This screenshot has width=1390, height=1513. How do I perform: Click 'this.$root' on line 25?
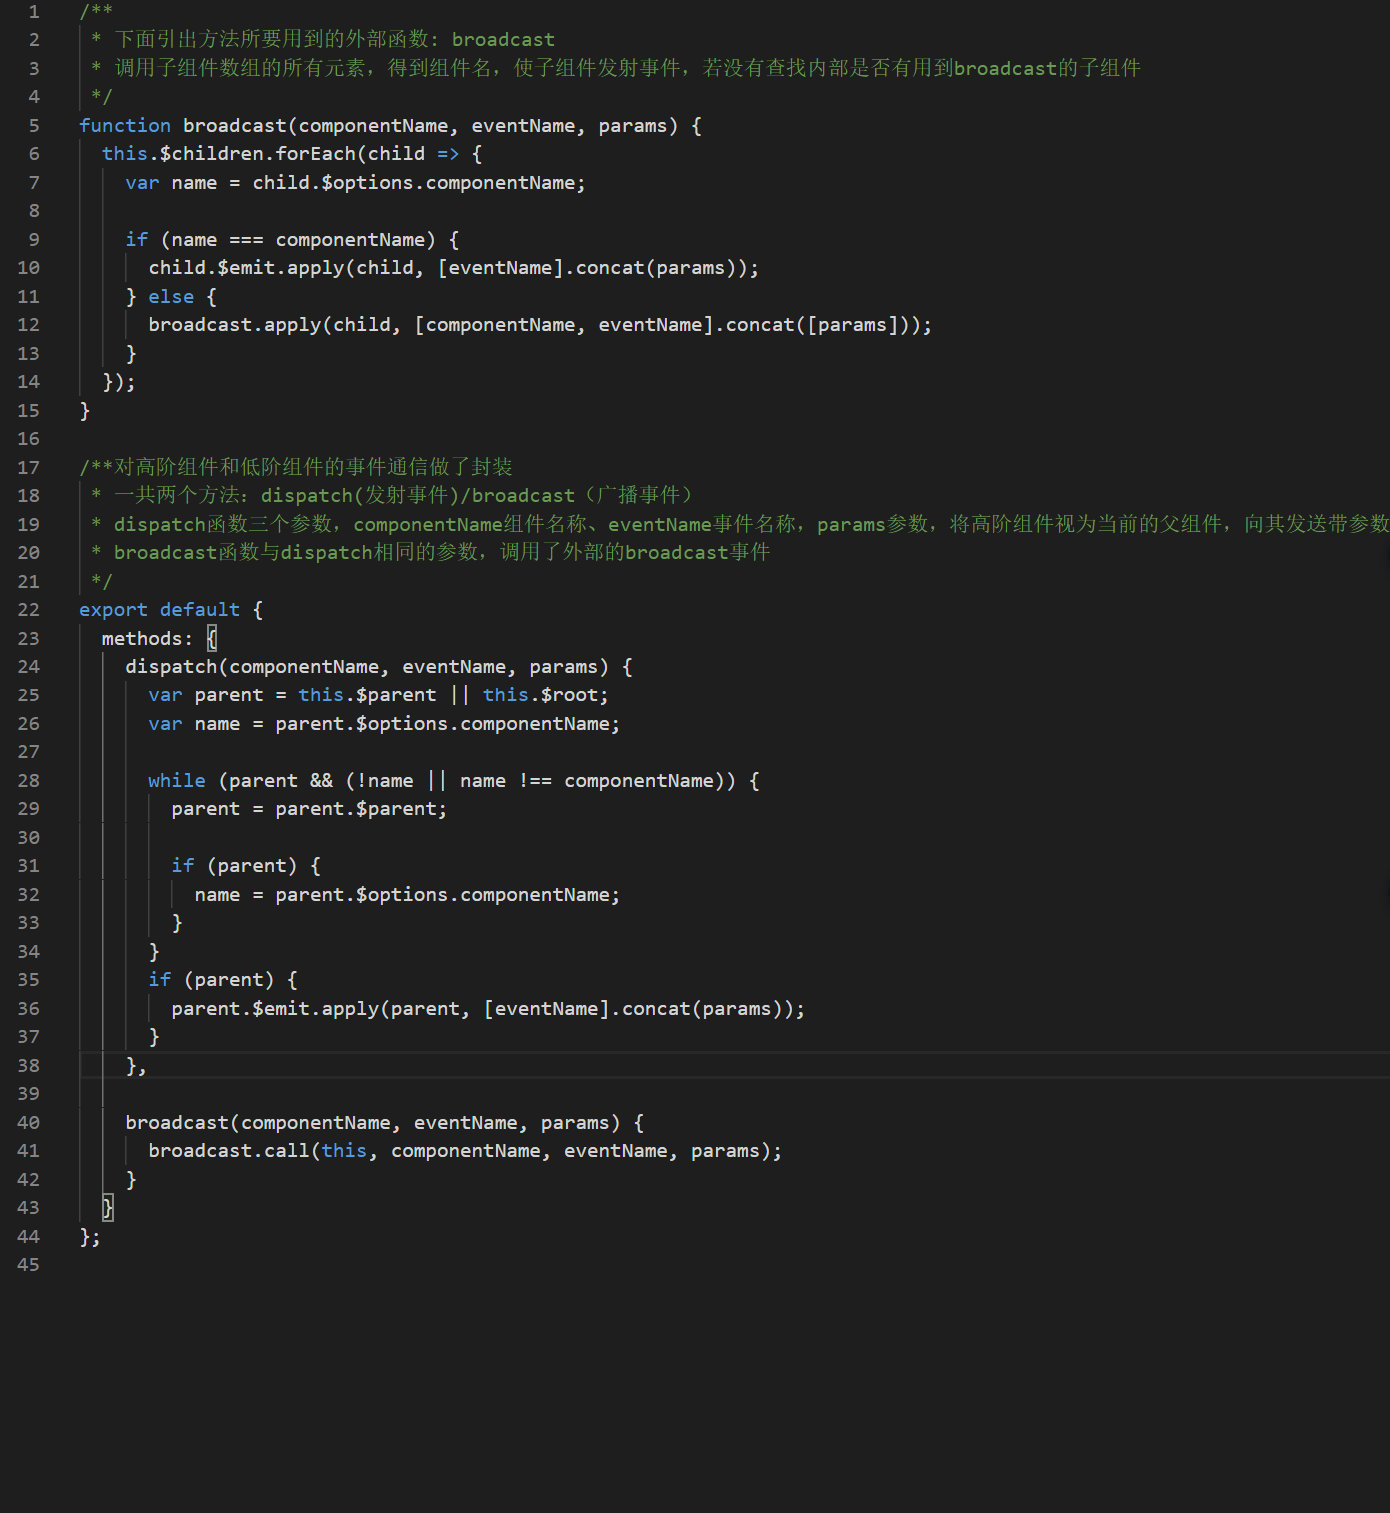[540, 694]
